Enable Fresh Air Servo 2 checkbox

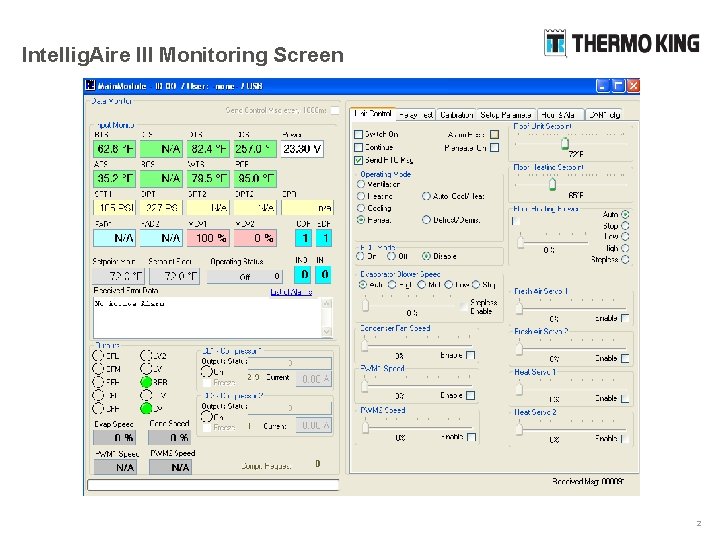coord(625,358)
